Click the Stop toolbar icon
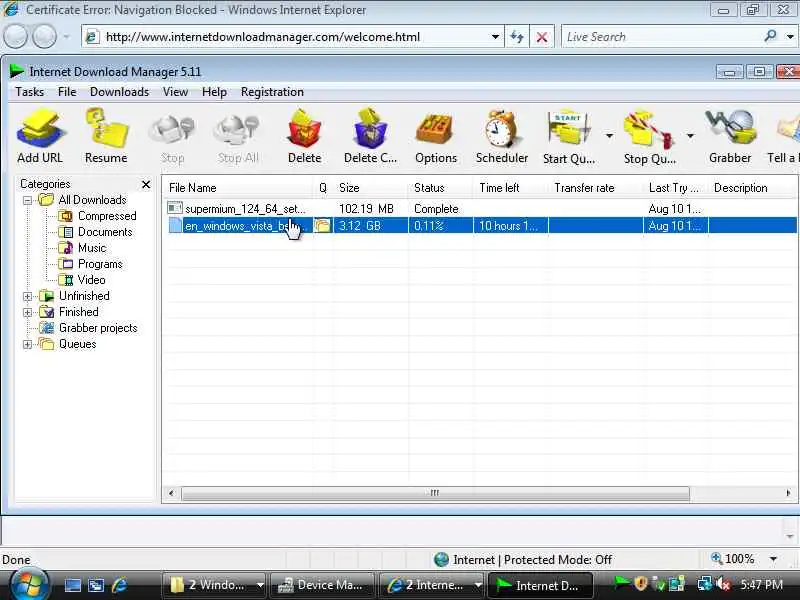Screen dimensions: 800x600 click(172, 136)
